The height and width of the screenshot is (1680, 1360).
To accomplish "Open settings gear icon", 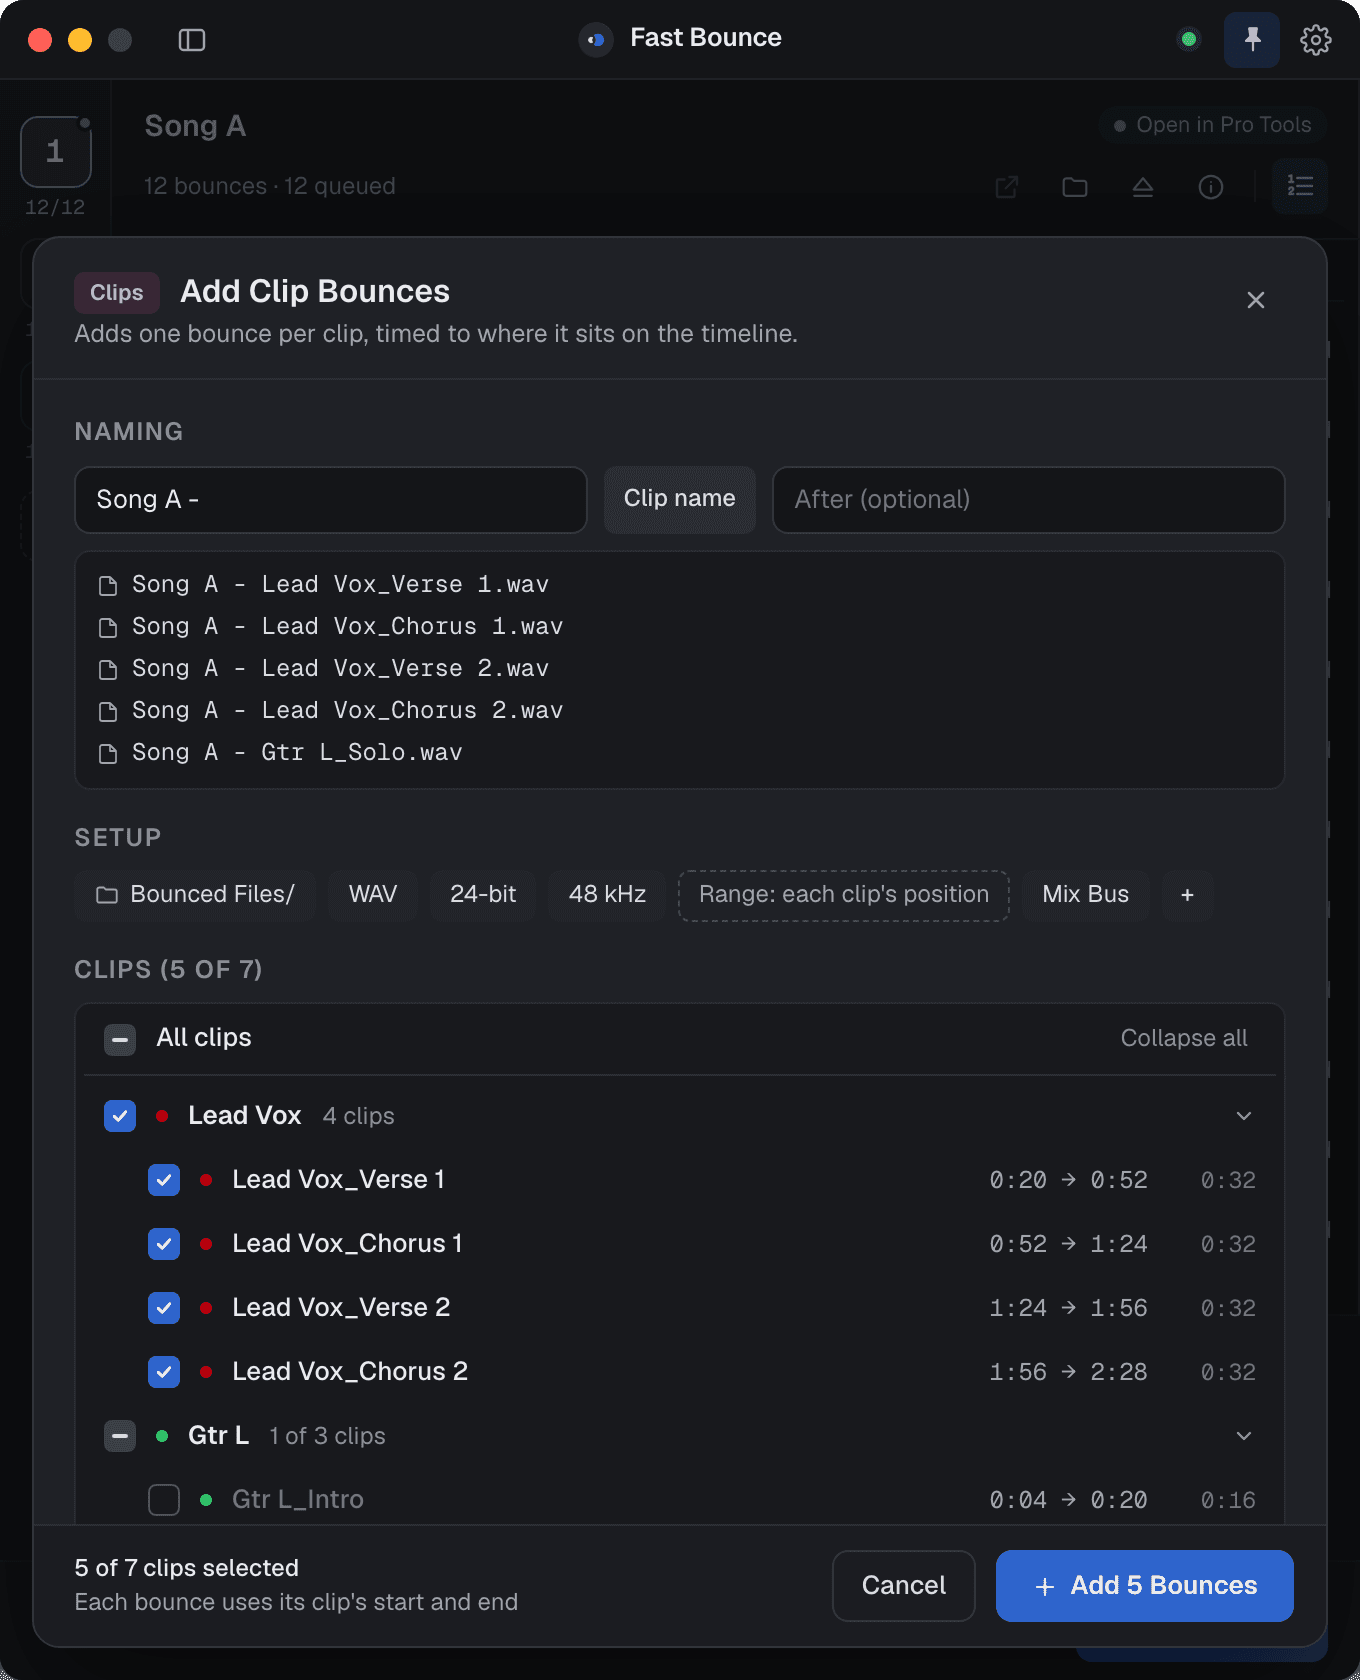I will click(1315, 40).
